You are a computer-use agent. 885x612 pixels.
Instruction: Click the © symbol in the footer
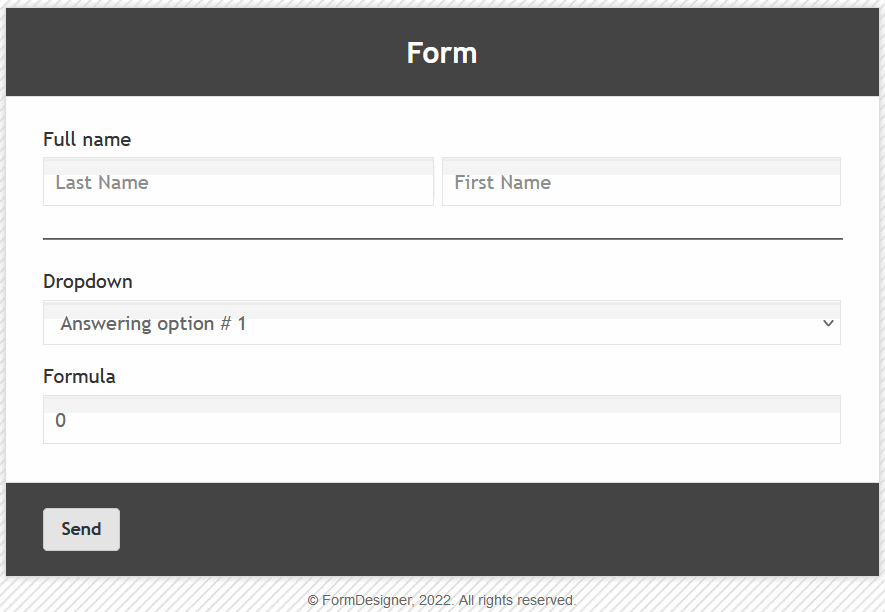(x=313, y=600)
